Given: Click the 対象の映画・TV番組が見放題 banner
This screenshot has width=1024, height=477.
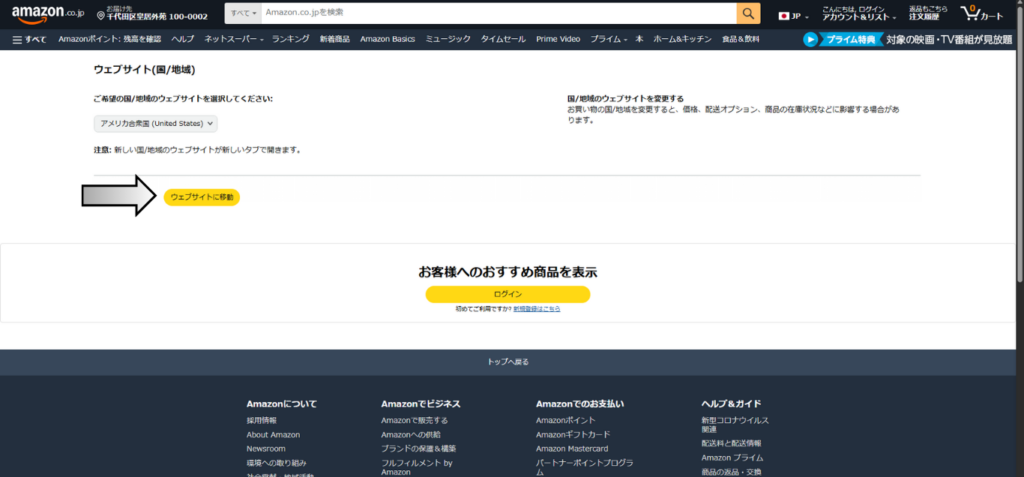Looking at the screenshot, I should [x=949, y=39].
